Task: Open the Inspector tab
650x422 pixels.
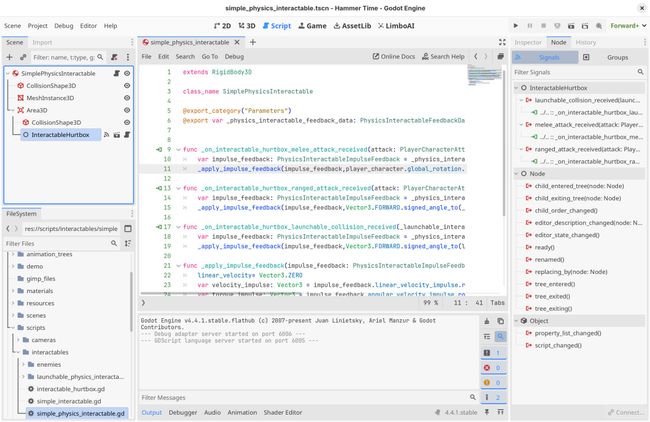Action: [528, 42]
